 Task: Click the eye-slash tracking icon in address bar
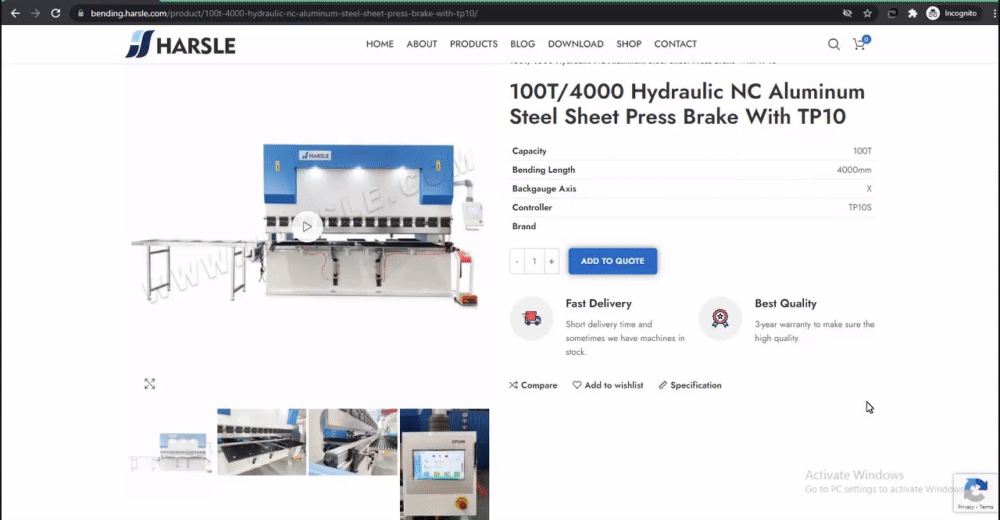[x=847, y=13]
